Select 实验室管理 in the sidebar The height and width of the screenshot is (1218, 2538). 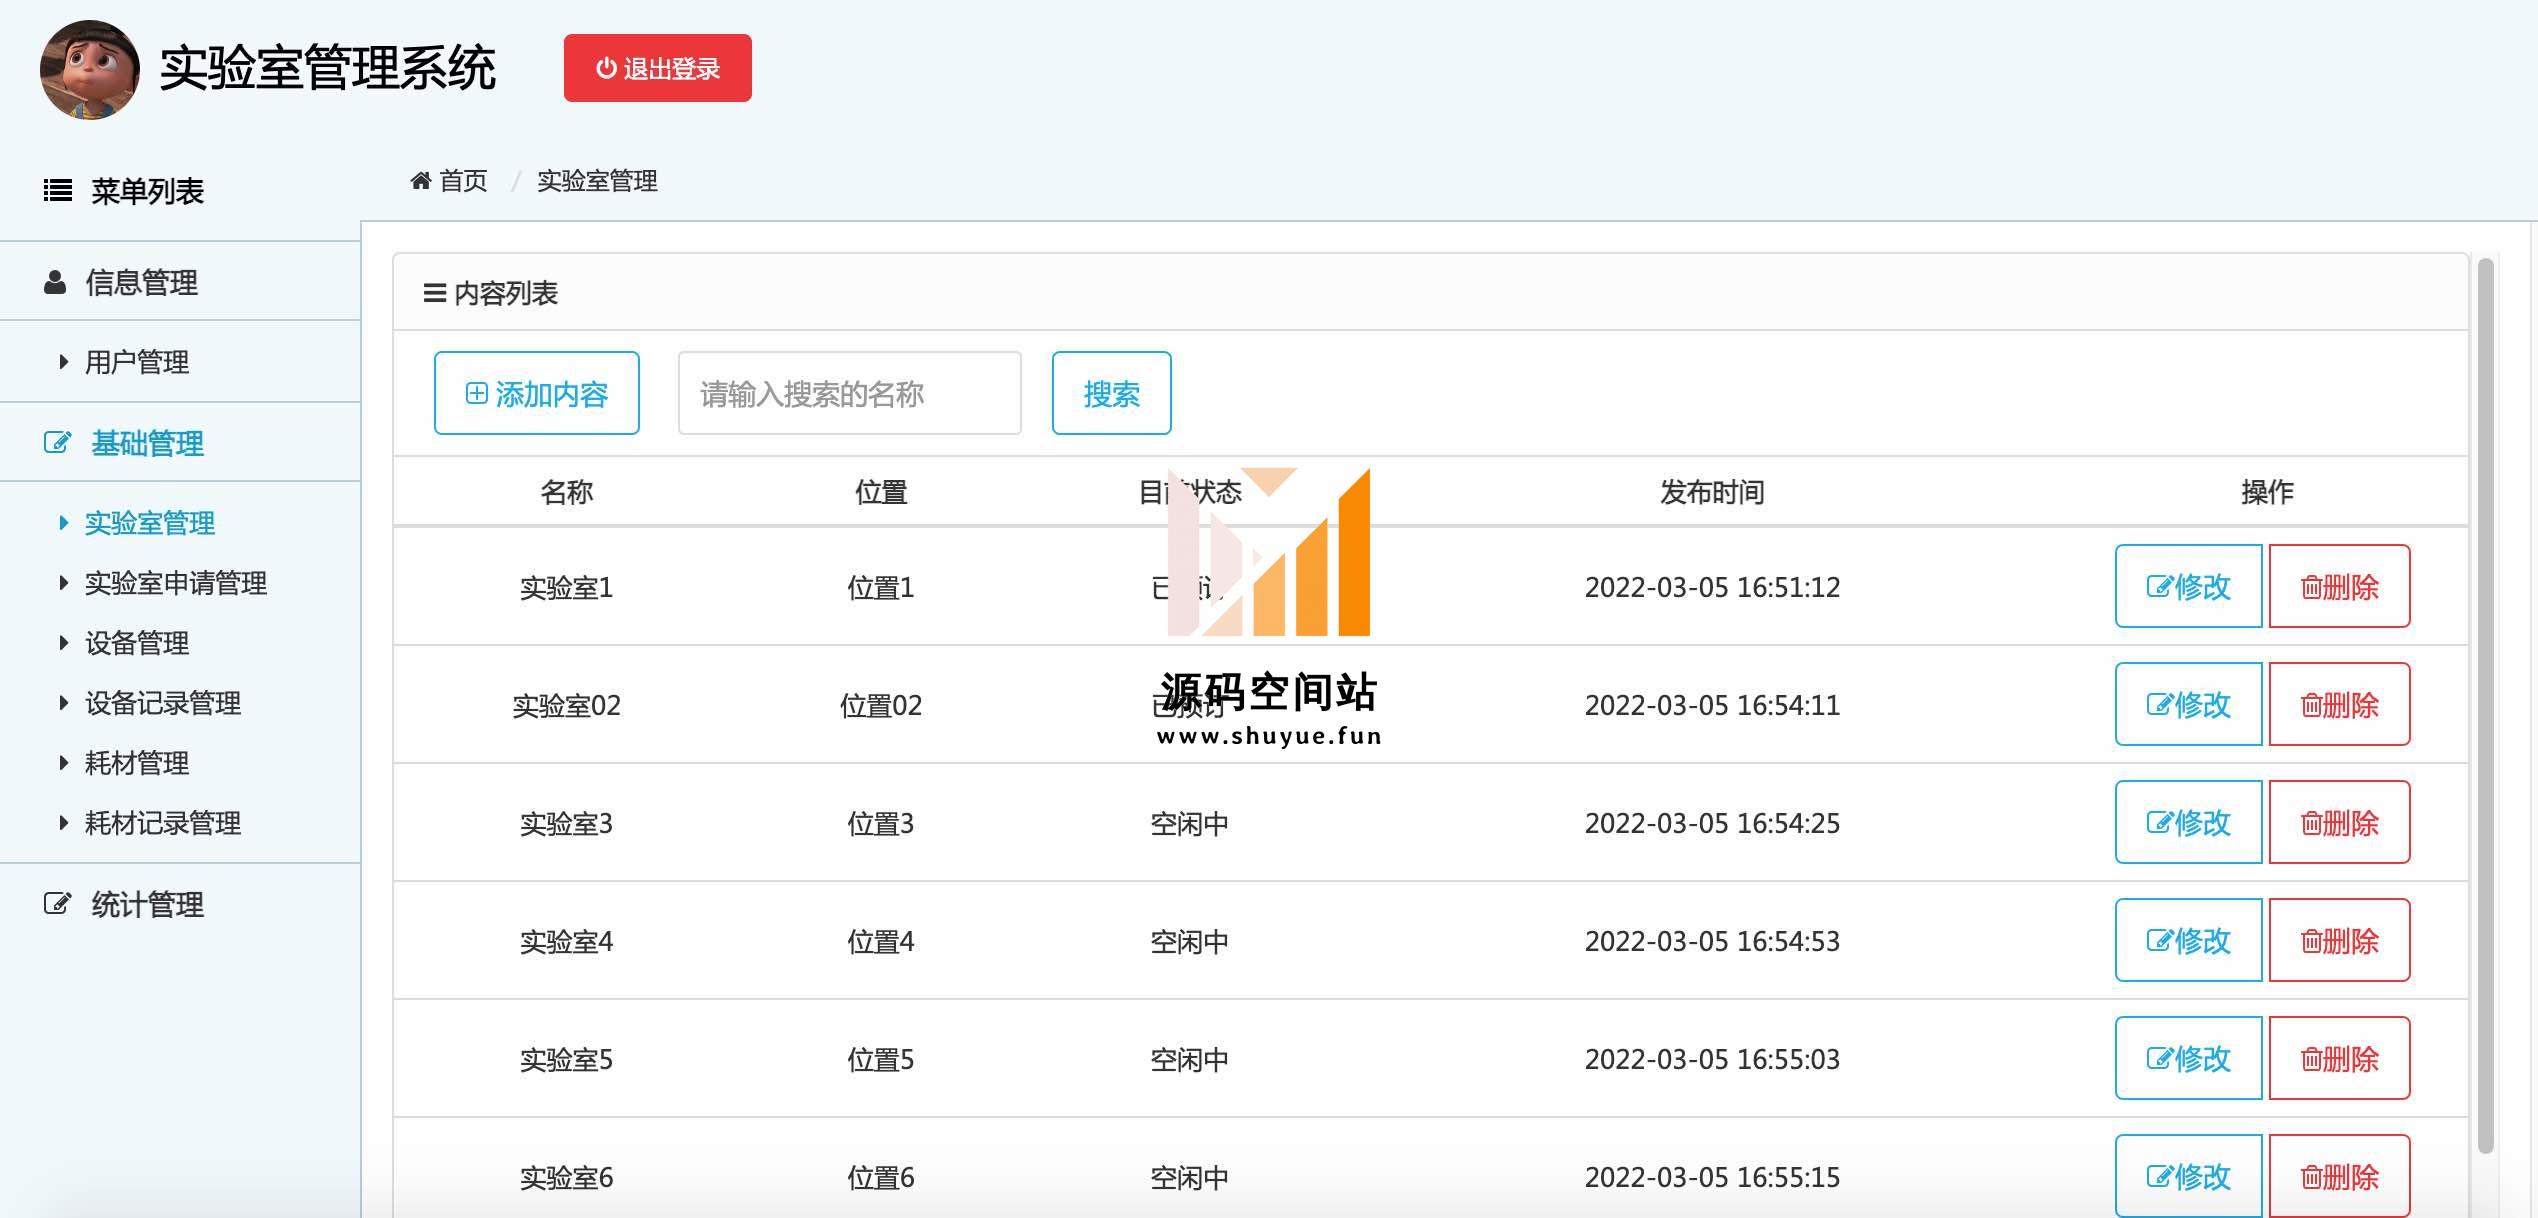click(x=150, y=523)
